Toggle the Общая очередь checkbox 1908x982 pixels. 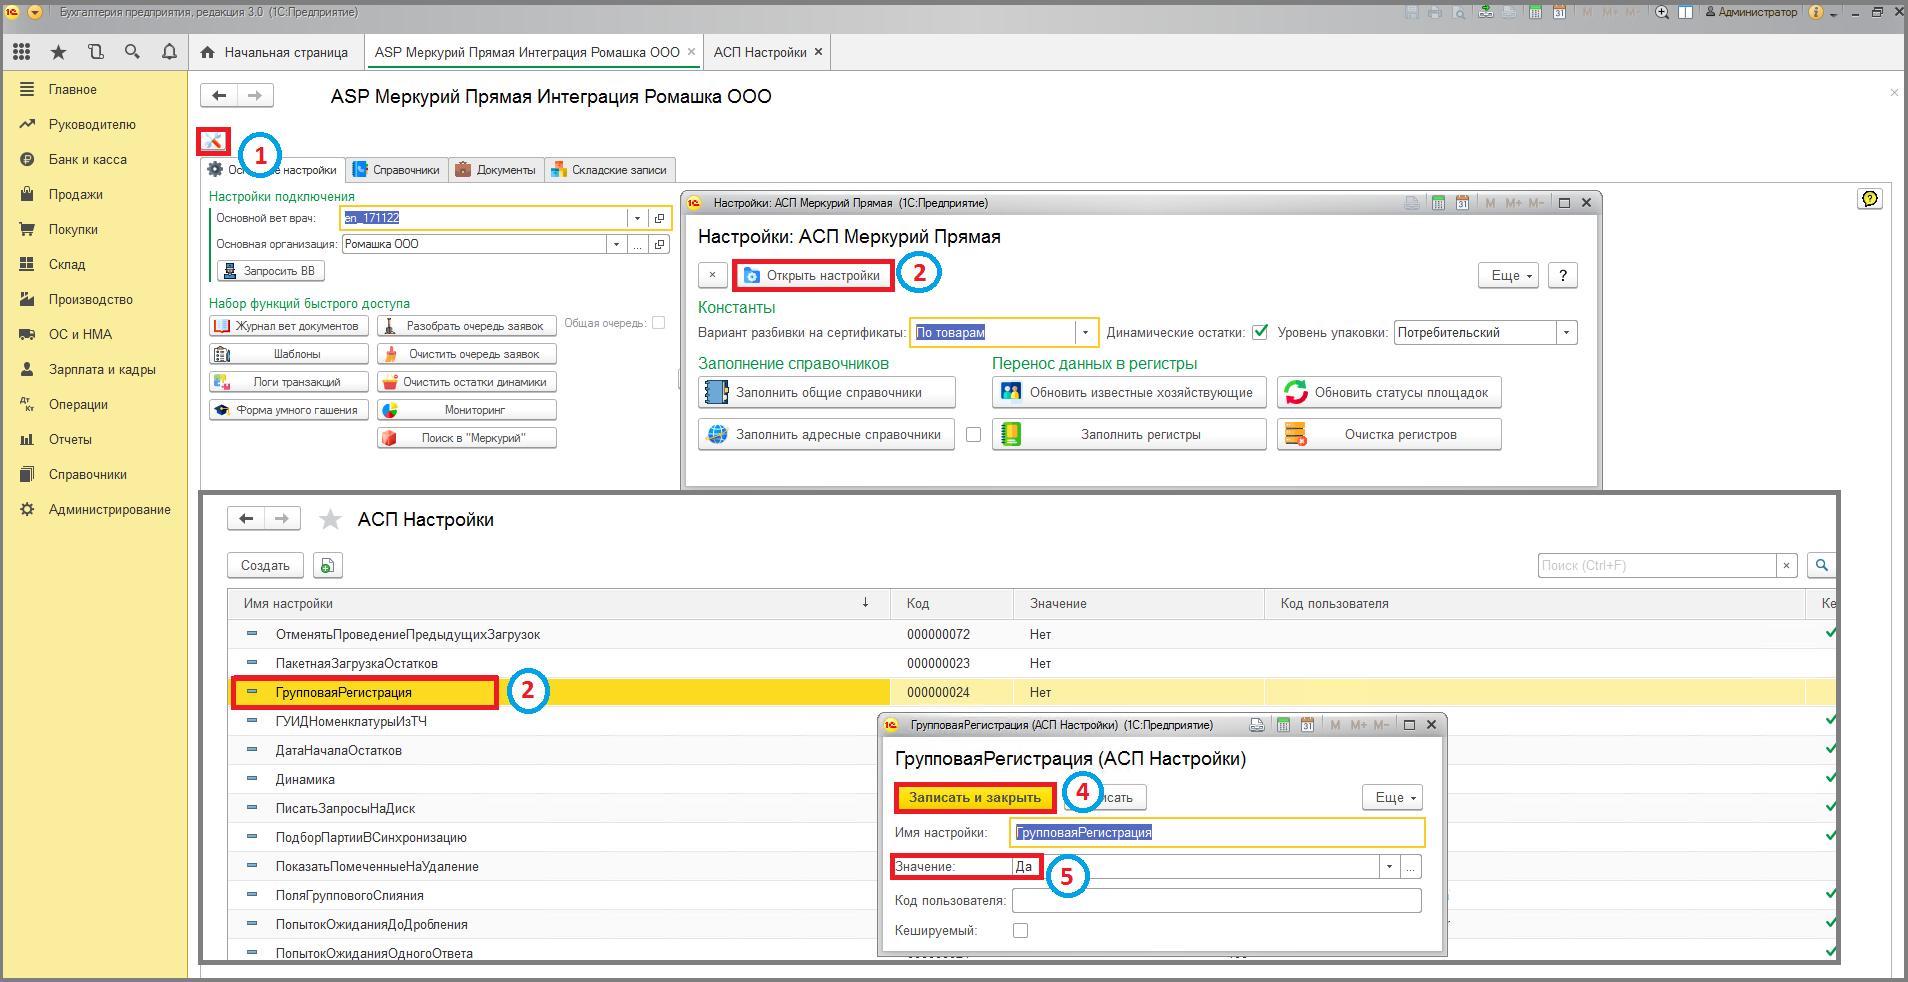point(658,323)
